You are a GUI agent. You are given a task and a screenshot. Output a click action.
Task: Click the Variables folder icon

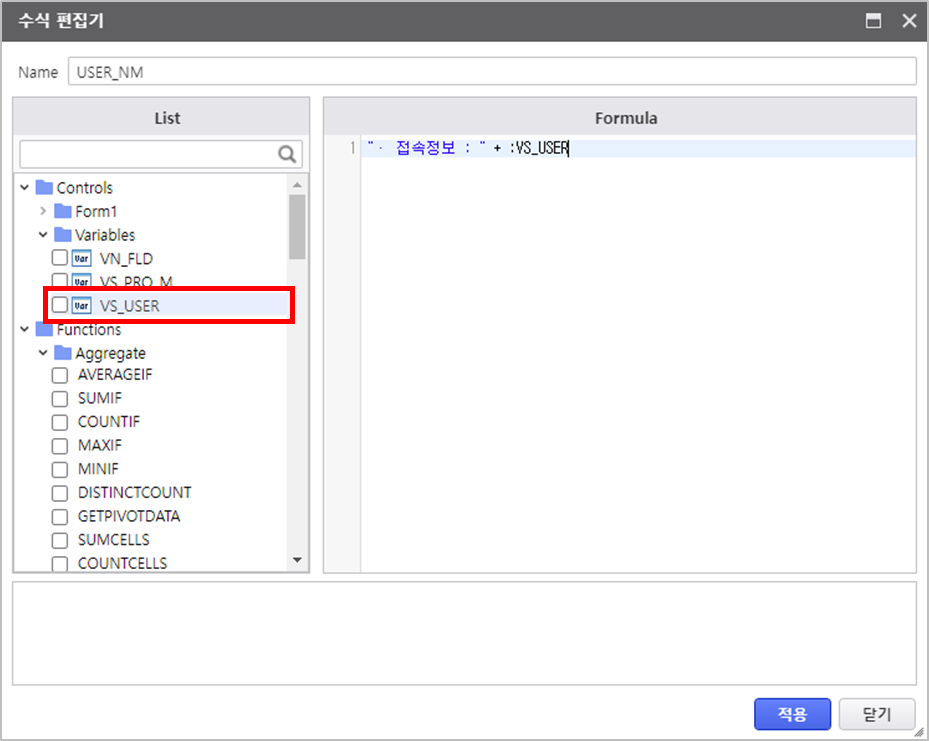click(63, 235)
